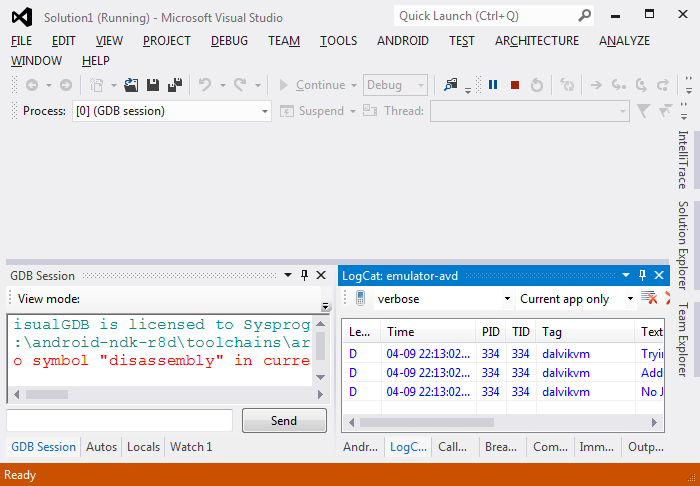Click the GDB command input field
This screenshot has width=700, height=486.
120,420
